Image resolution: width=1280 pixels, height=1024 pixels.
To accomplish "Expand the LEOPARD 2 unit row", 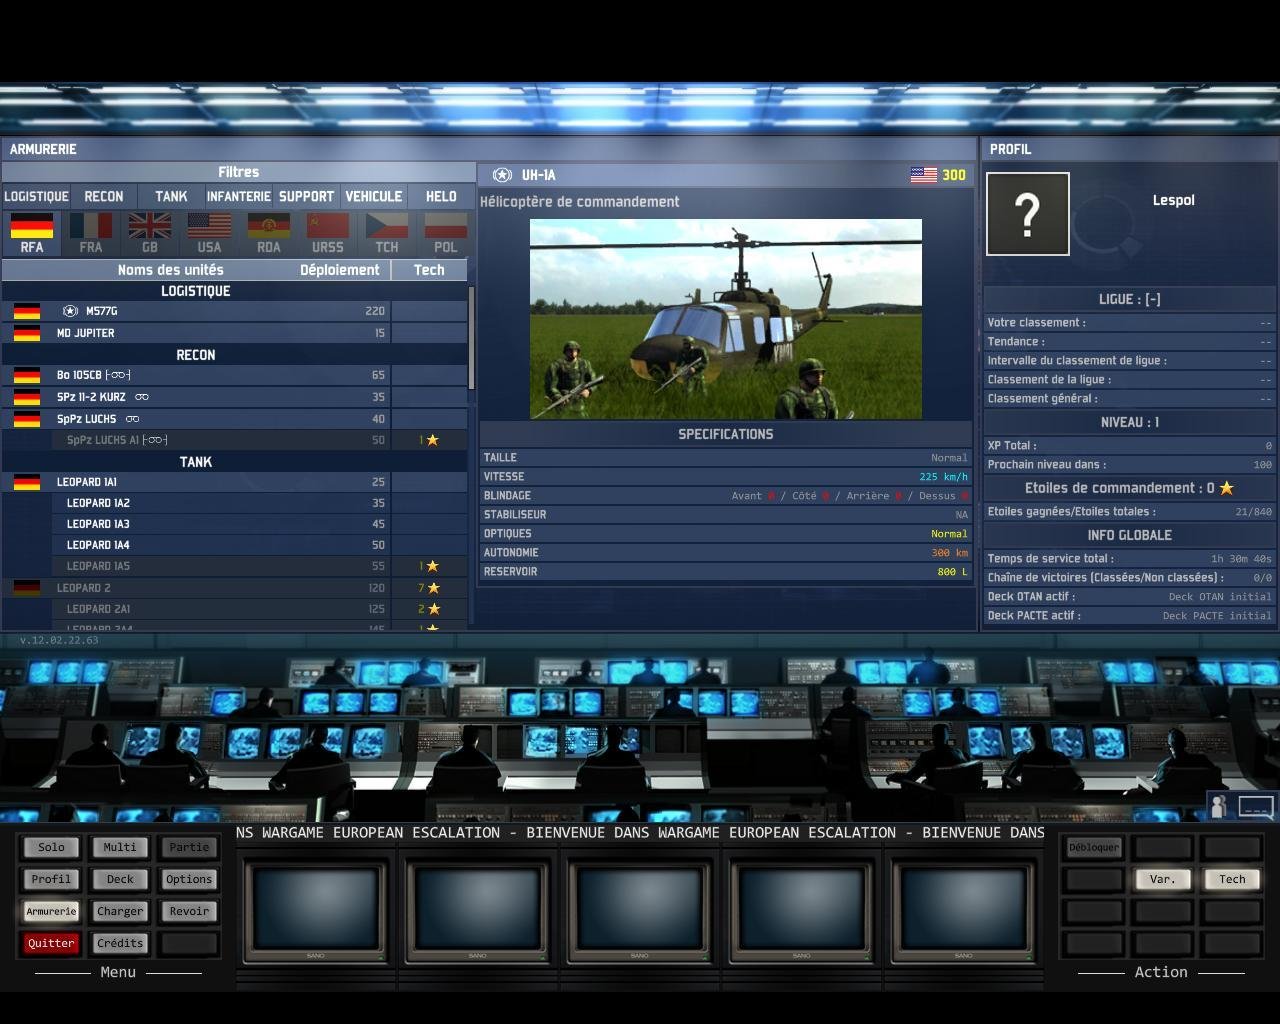I will pyautogui.click(x=83, y=588).
